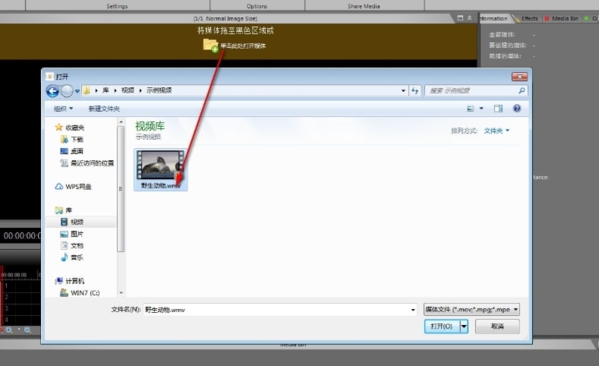The width and height of the screenshot is (599, 366).
Task: Select Favorites (收藏夹) in the sidebar
Action: pos(70,127)
